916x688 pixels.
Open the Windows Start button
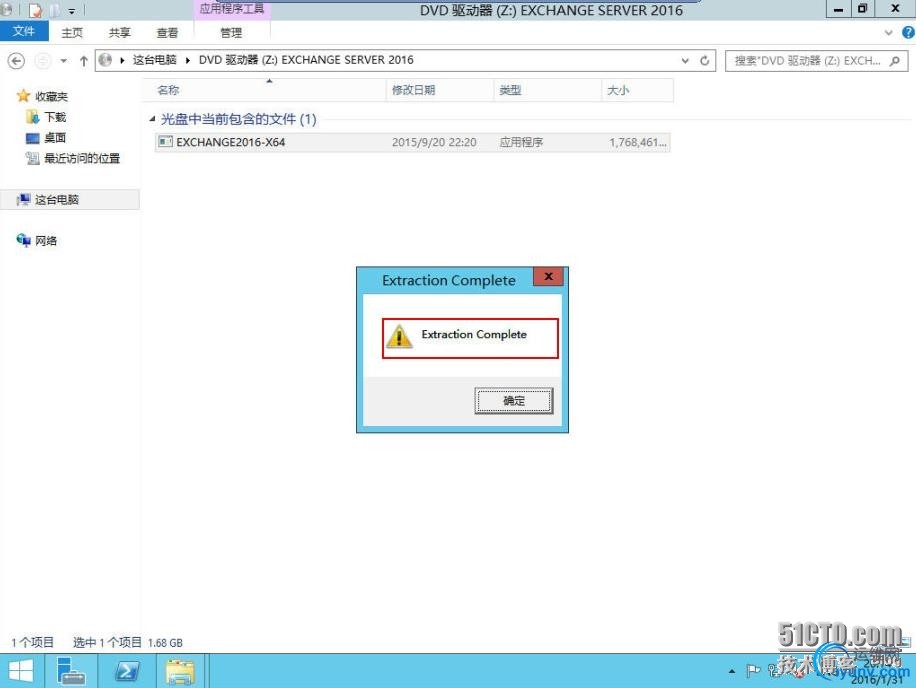21,671
